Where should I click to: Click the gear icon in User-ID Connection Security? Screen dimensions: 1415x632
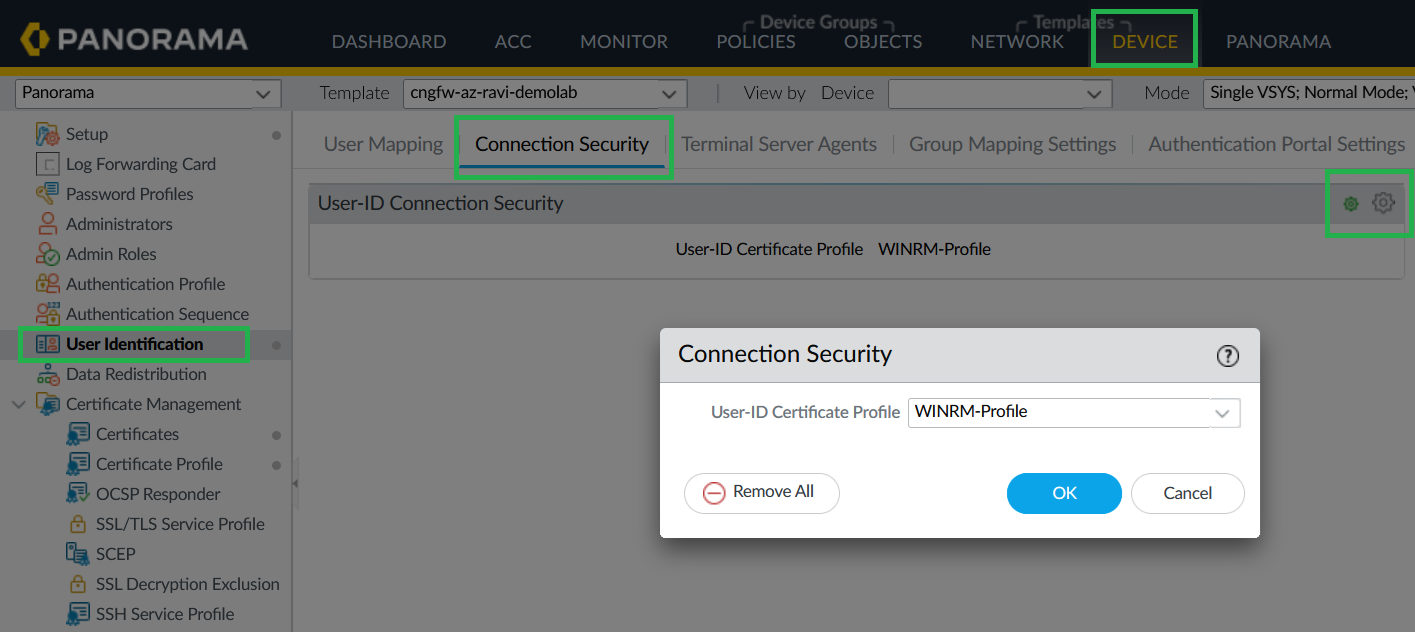click(1383, 203)
